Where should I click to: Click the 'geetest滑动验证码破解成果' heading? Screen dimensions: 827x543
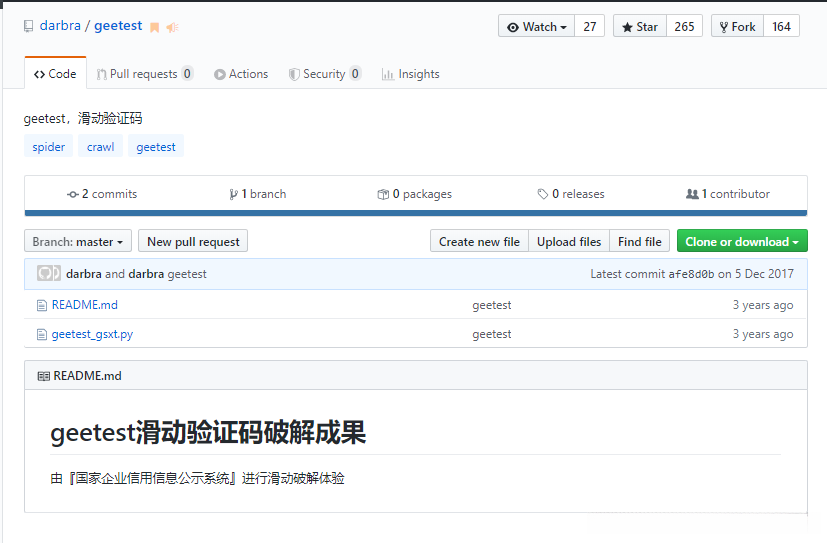(x=208, y=433)
